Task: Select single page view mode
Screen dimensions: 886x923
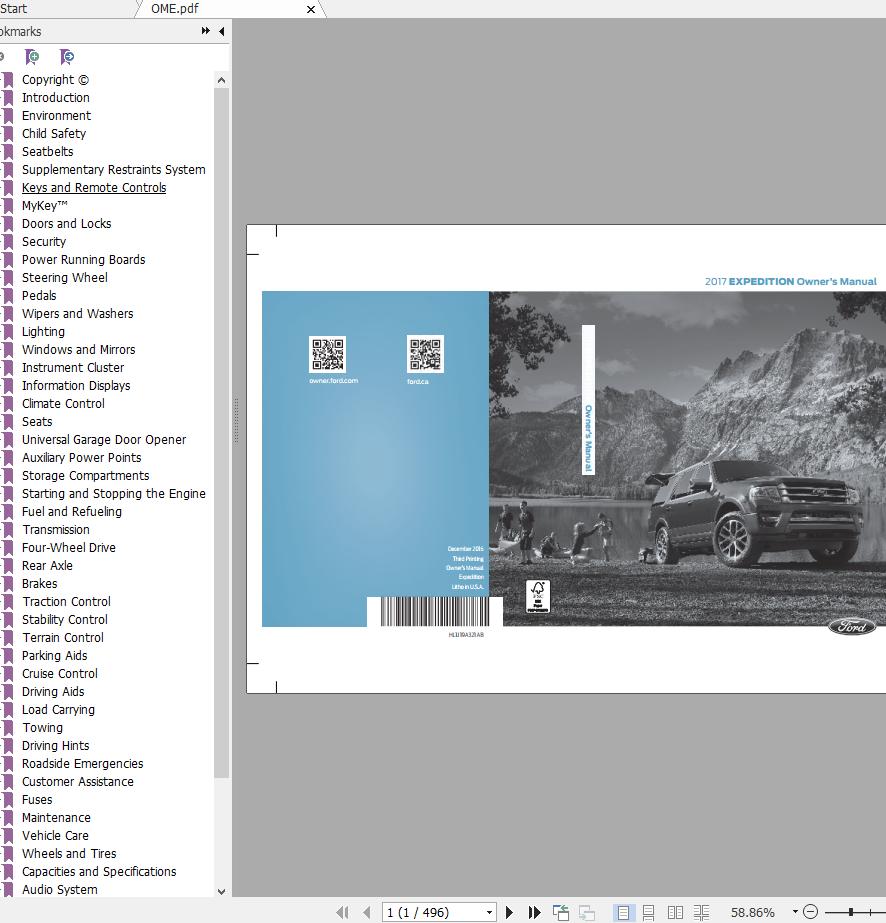Action: tap(623, 912)
